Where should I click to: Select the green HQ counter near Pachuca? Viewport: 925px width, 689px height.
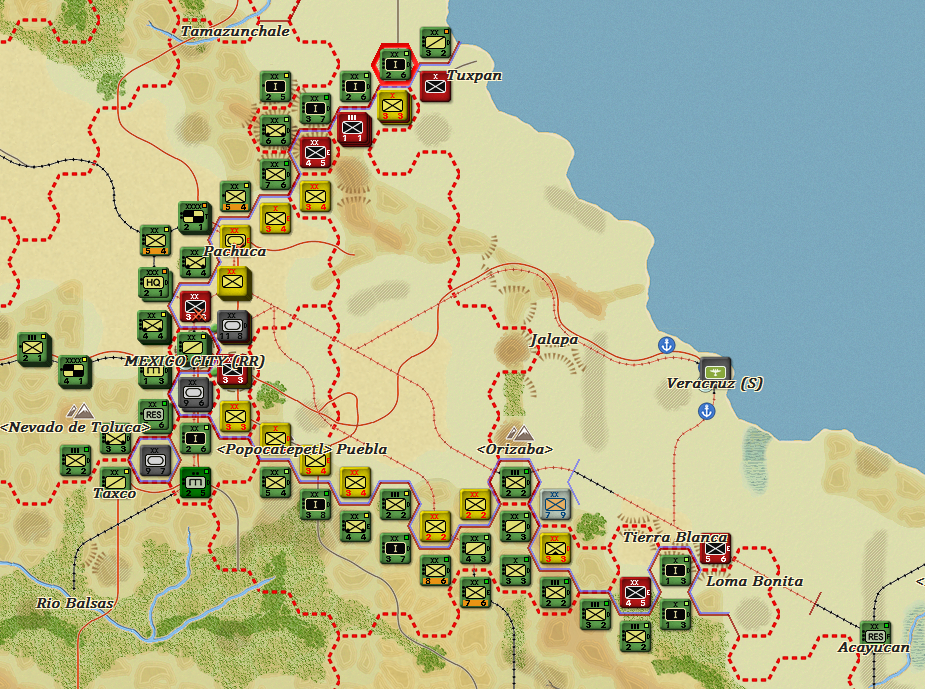point(152,282)
